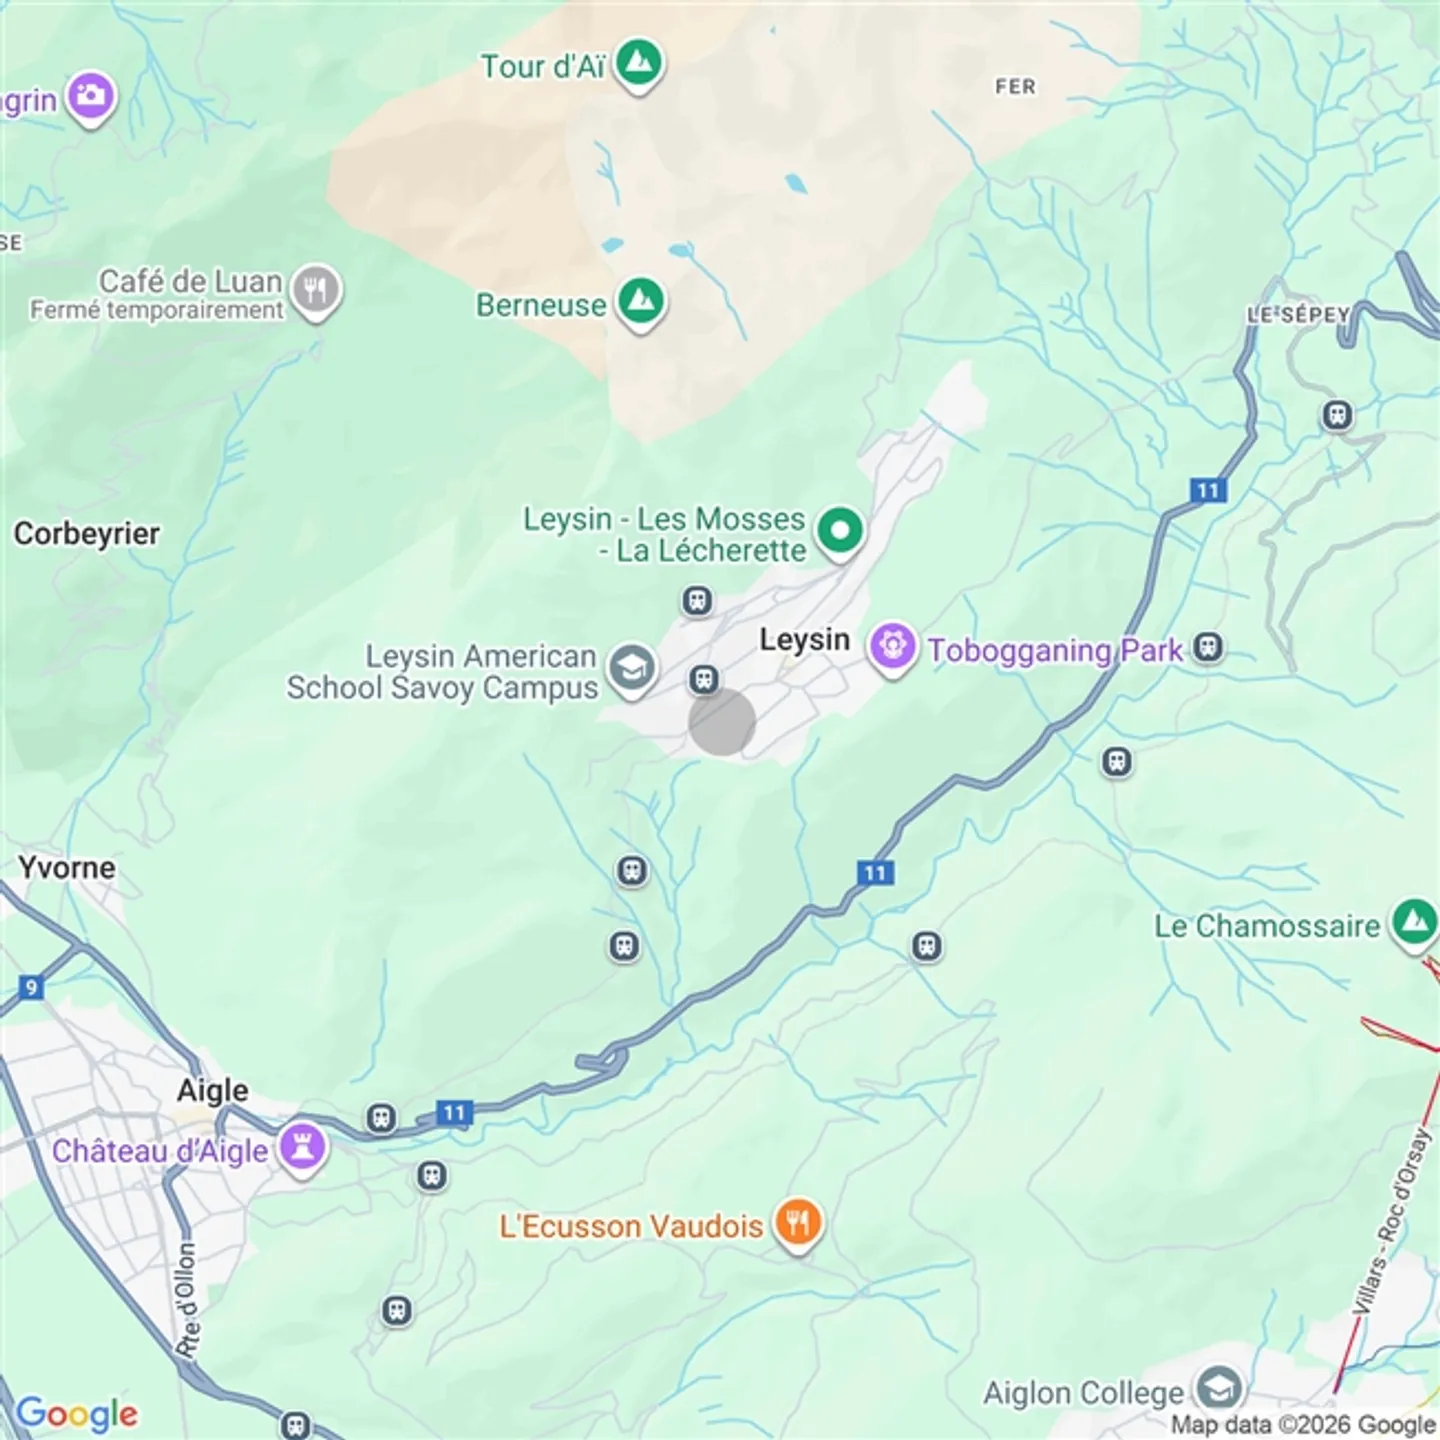Click the Tour d'Aï mountain peak marker

click(x=639, y=65)
